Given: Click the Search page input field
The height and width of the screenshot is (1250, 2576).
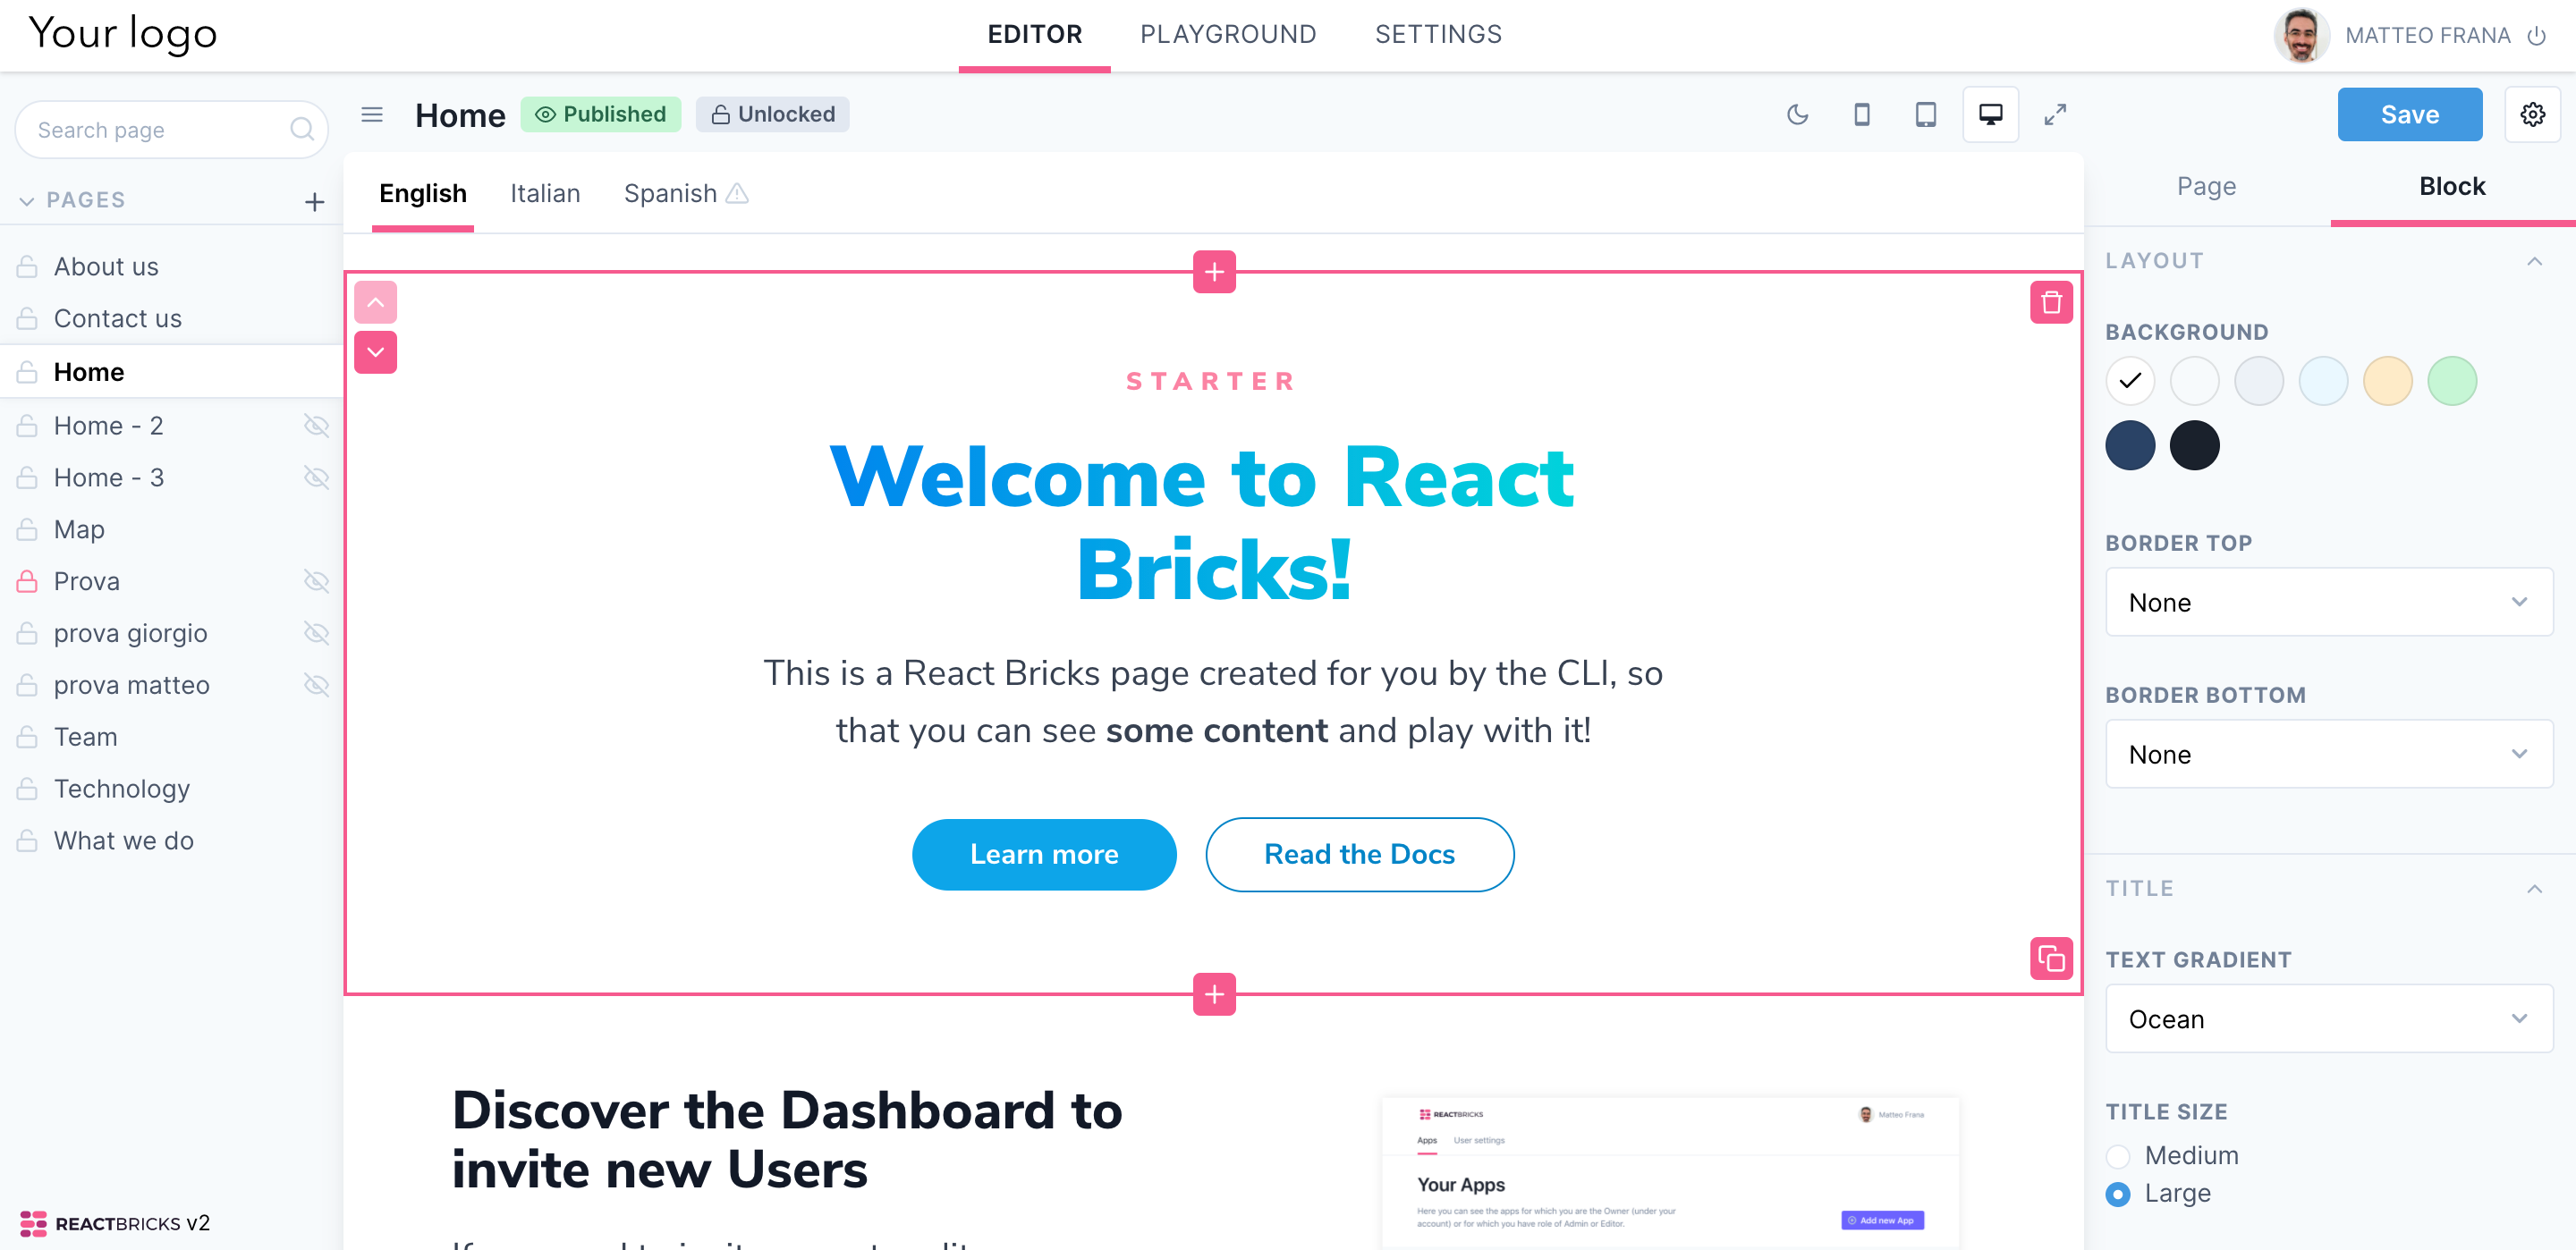Looking at the screenshot, I should pyautogui.click(x=160, y=129).
